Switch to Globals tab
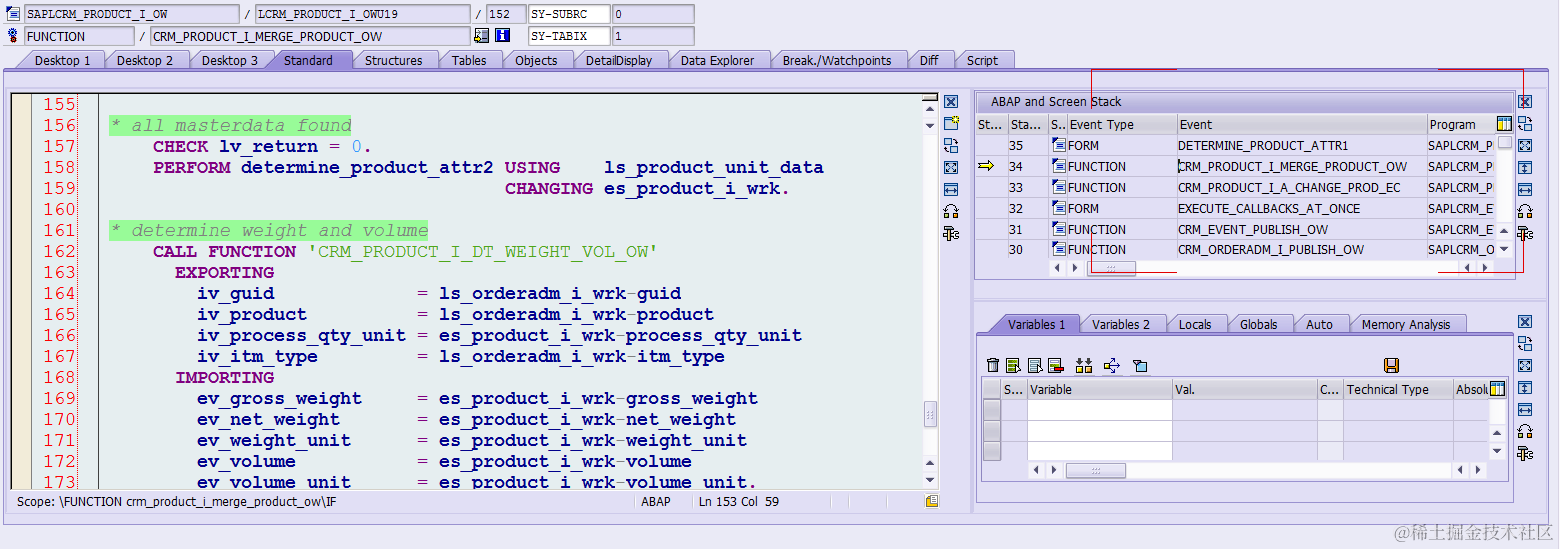 pos(1258,324)
